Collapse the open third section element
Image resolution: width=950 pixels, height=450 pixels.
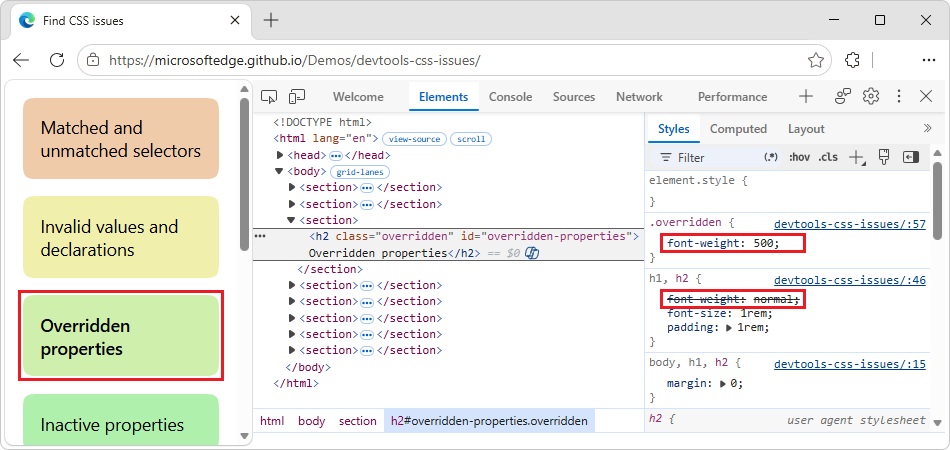[x=291, y=220]
